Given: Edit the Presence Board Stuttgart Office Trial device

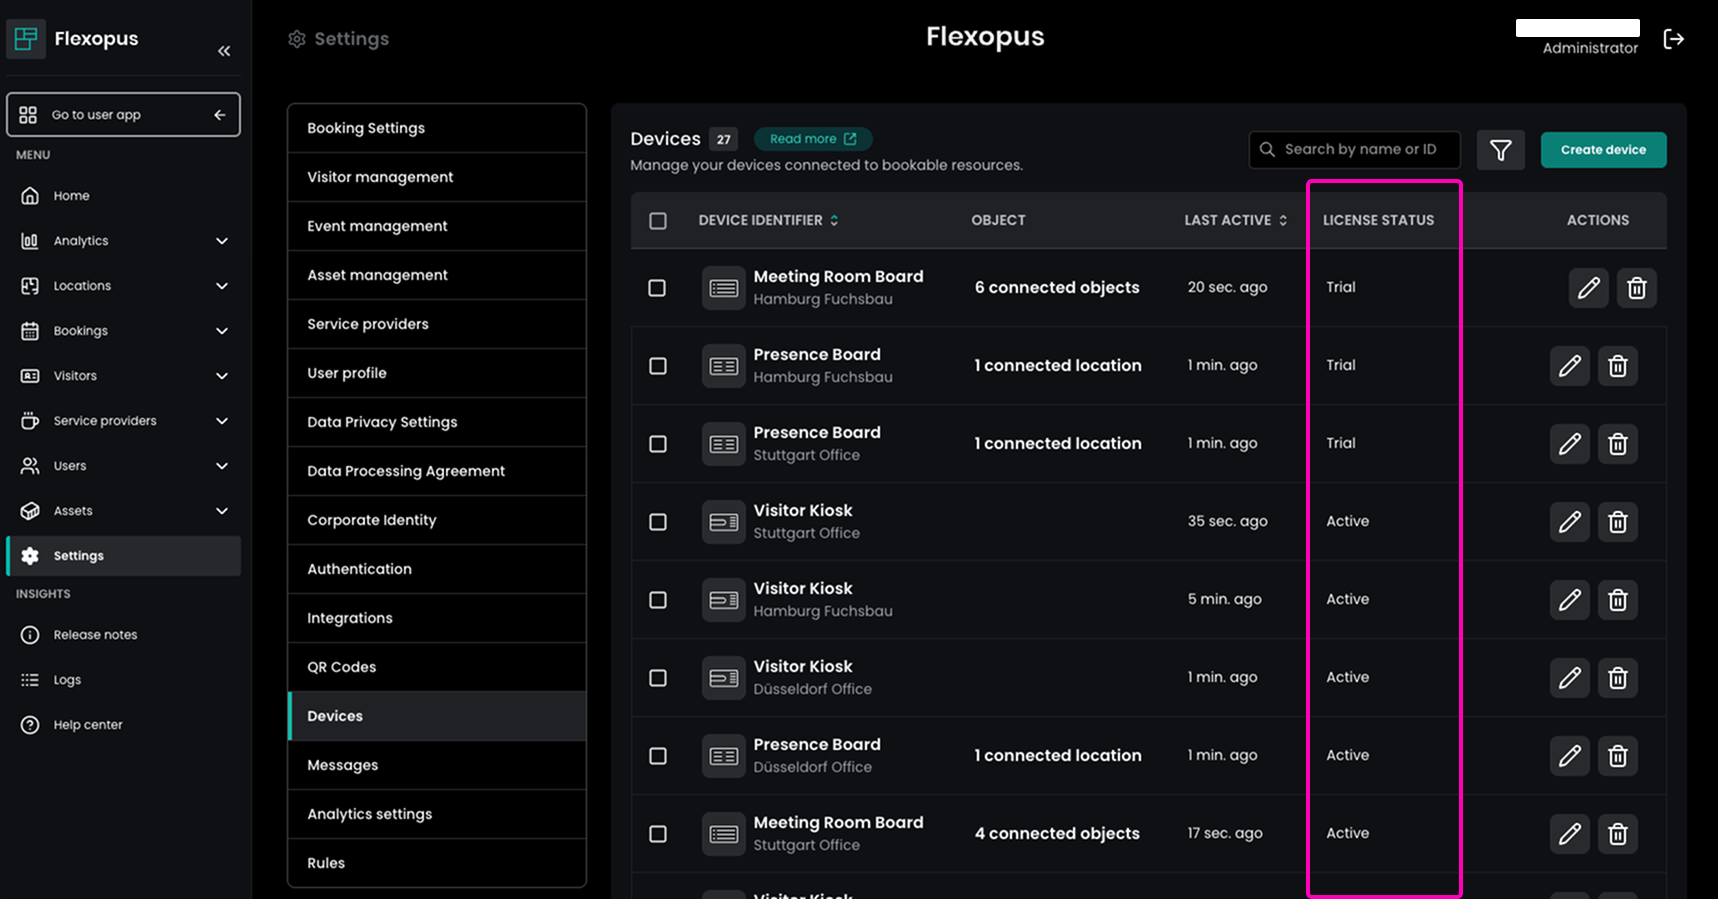Looking at the screenshot, I should pyautogui.click(x=1569, y=444).
